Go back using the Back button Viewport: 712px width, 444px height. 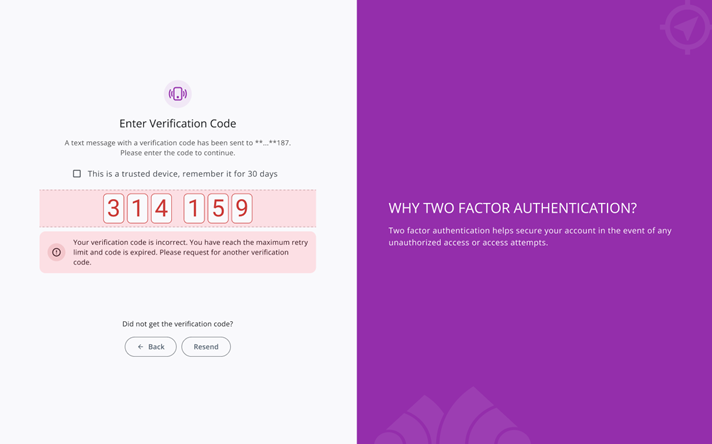151,347
